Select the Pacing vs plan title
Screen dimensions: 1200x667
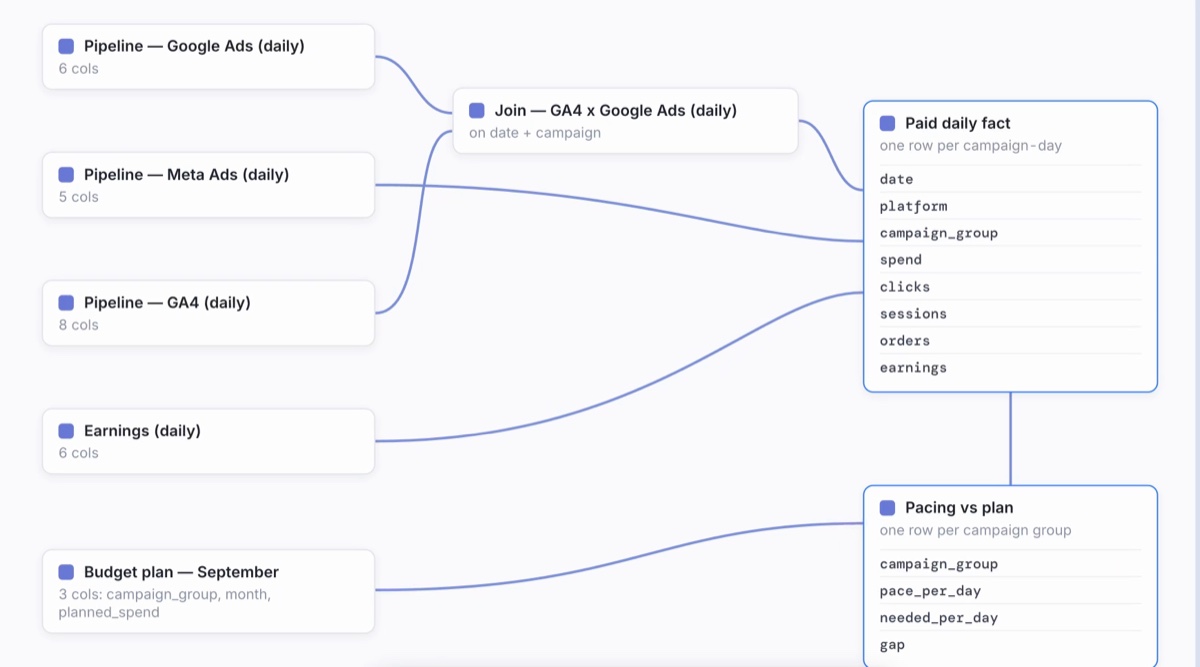pyautogui.click(x=959, y=507)
